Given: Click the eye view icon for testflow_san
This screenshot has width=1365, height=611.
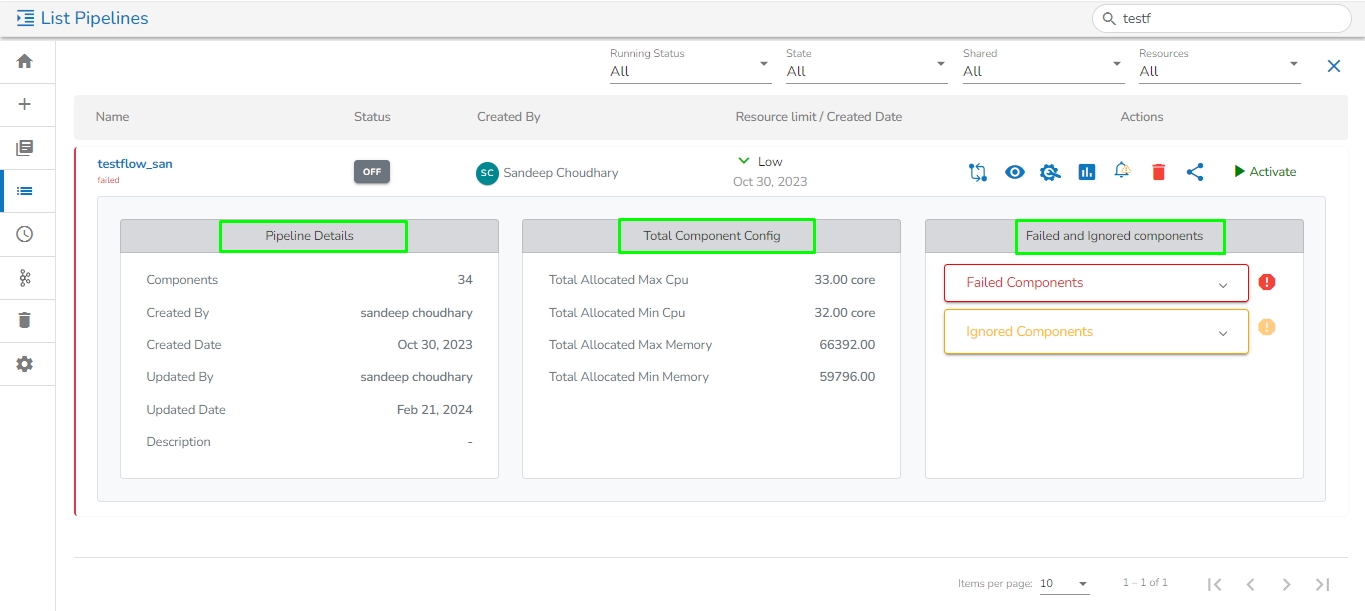Looking at the screenshot, I should point(1015,172).
